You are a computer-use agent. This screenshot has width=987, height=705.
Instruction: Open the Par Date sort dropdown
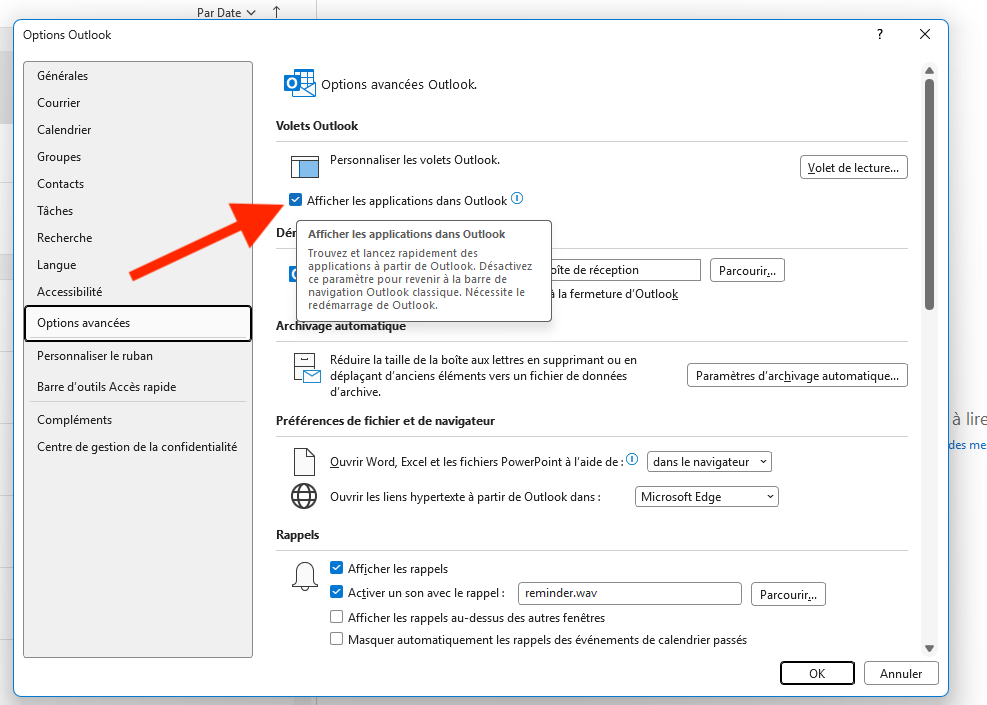pos(226,12)
